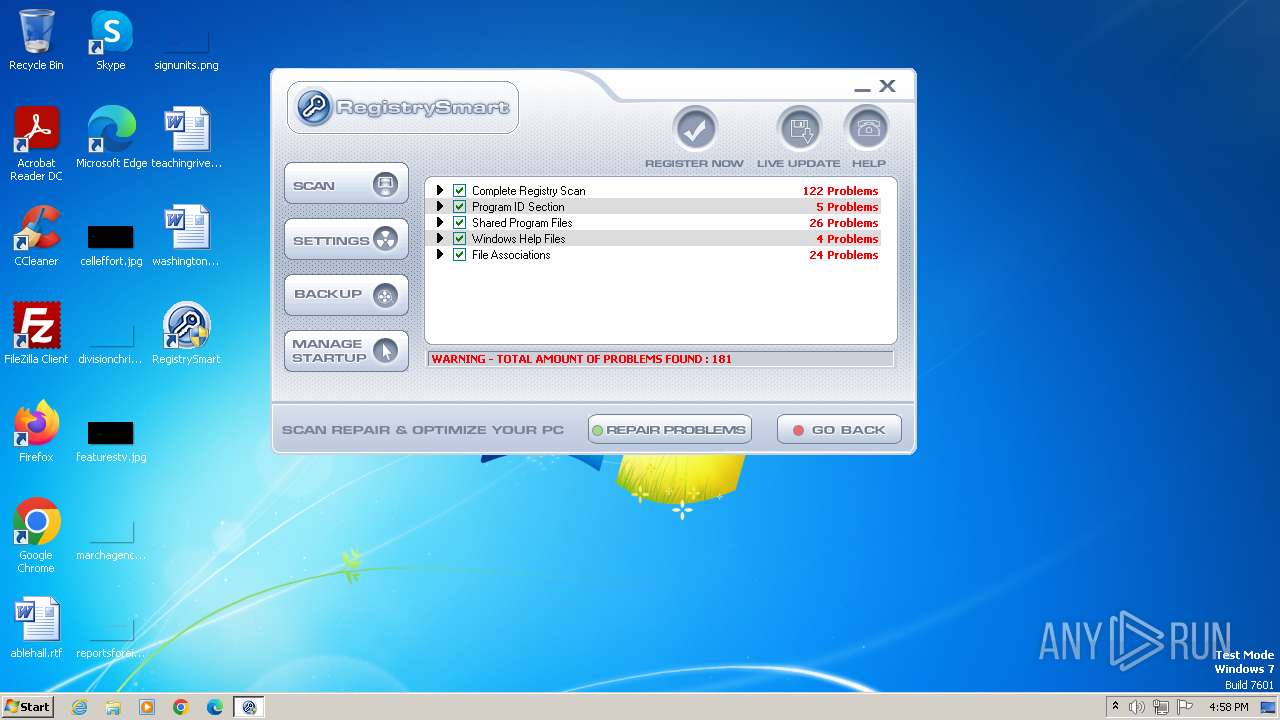The width and height of the screenshot is (1280, 720).
Task: Minimize the RegistrySmart window
Action: point(862,89)
